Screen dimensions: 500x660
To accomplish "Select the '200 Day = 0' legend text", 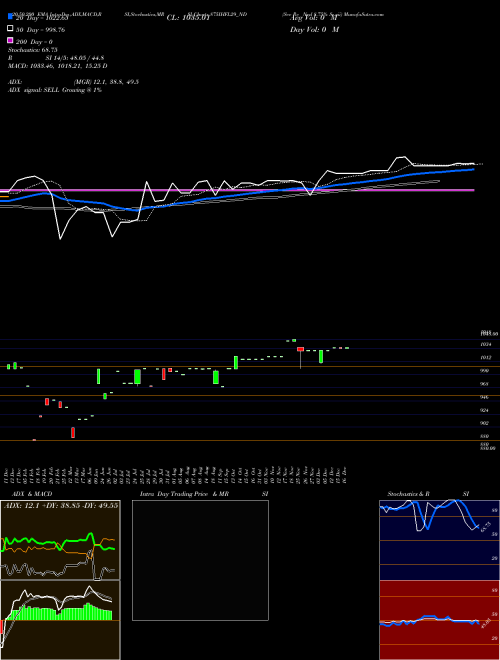I will click(34, 42).
